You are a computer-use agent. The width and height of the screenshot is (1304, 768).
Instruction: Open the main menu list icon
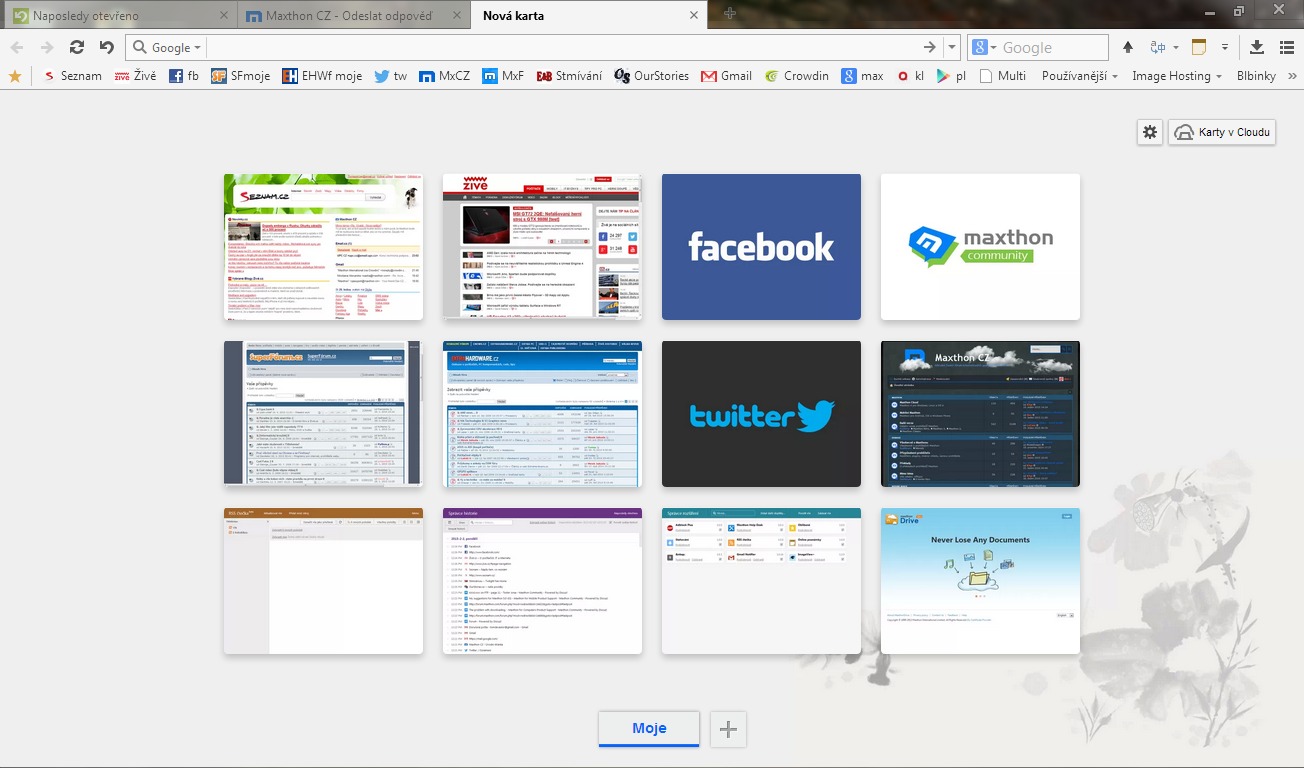pos(1286,47)
